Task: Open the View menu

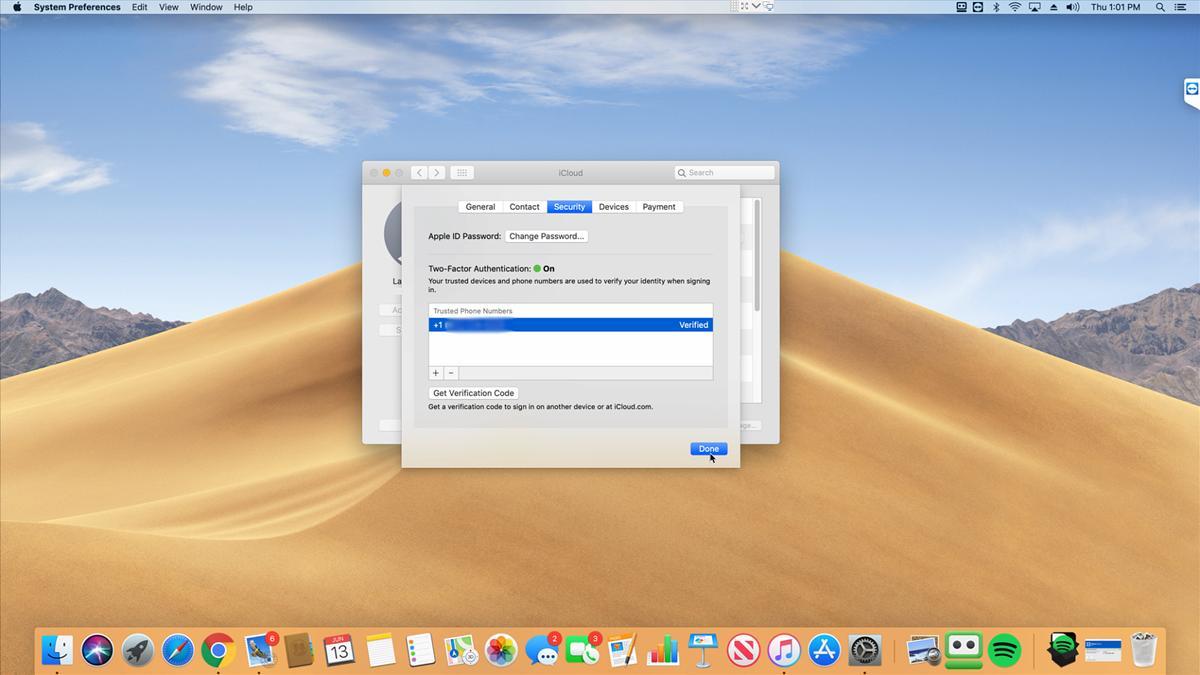Action: tap(169, 7)
